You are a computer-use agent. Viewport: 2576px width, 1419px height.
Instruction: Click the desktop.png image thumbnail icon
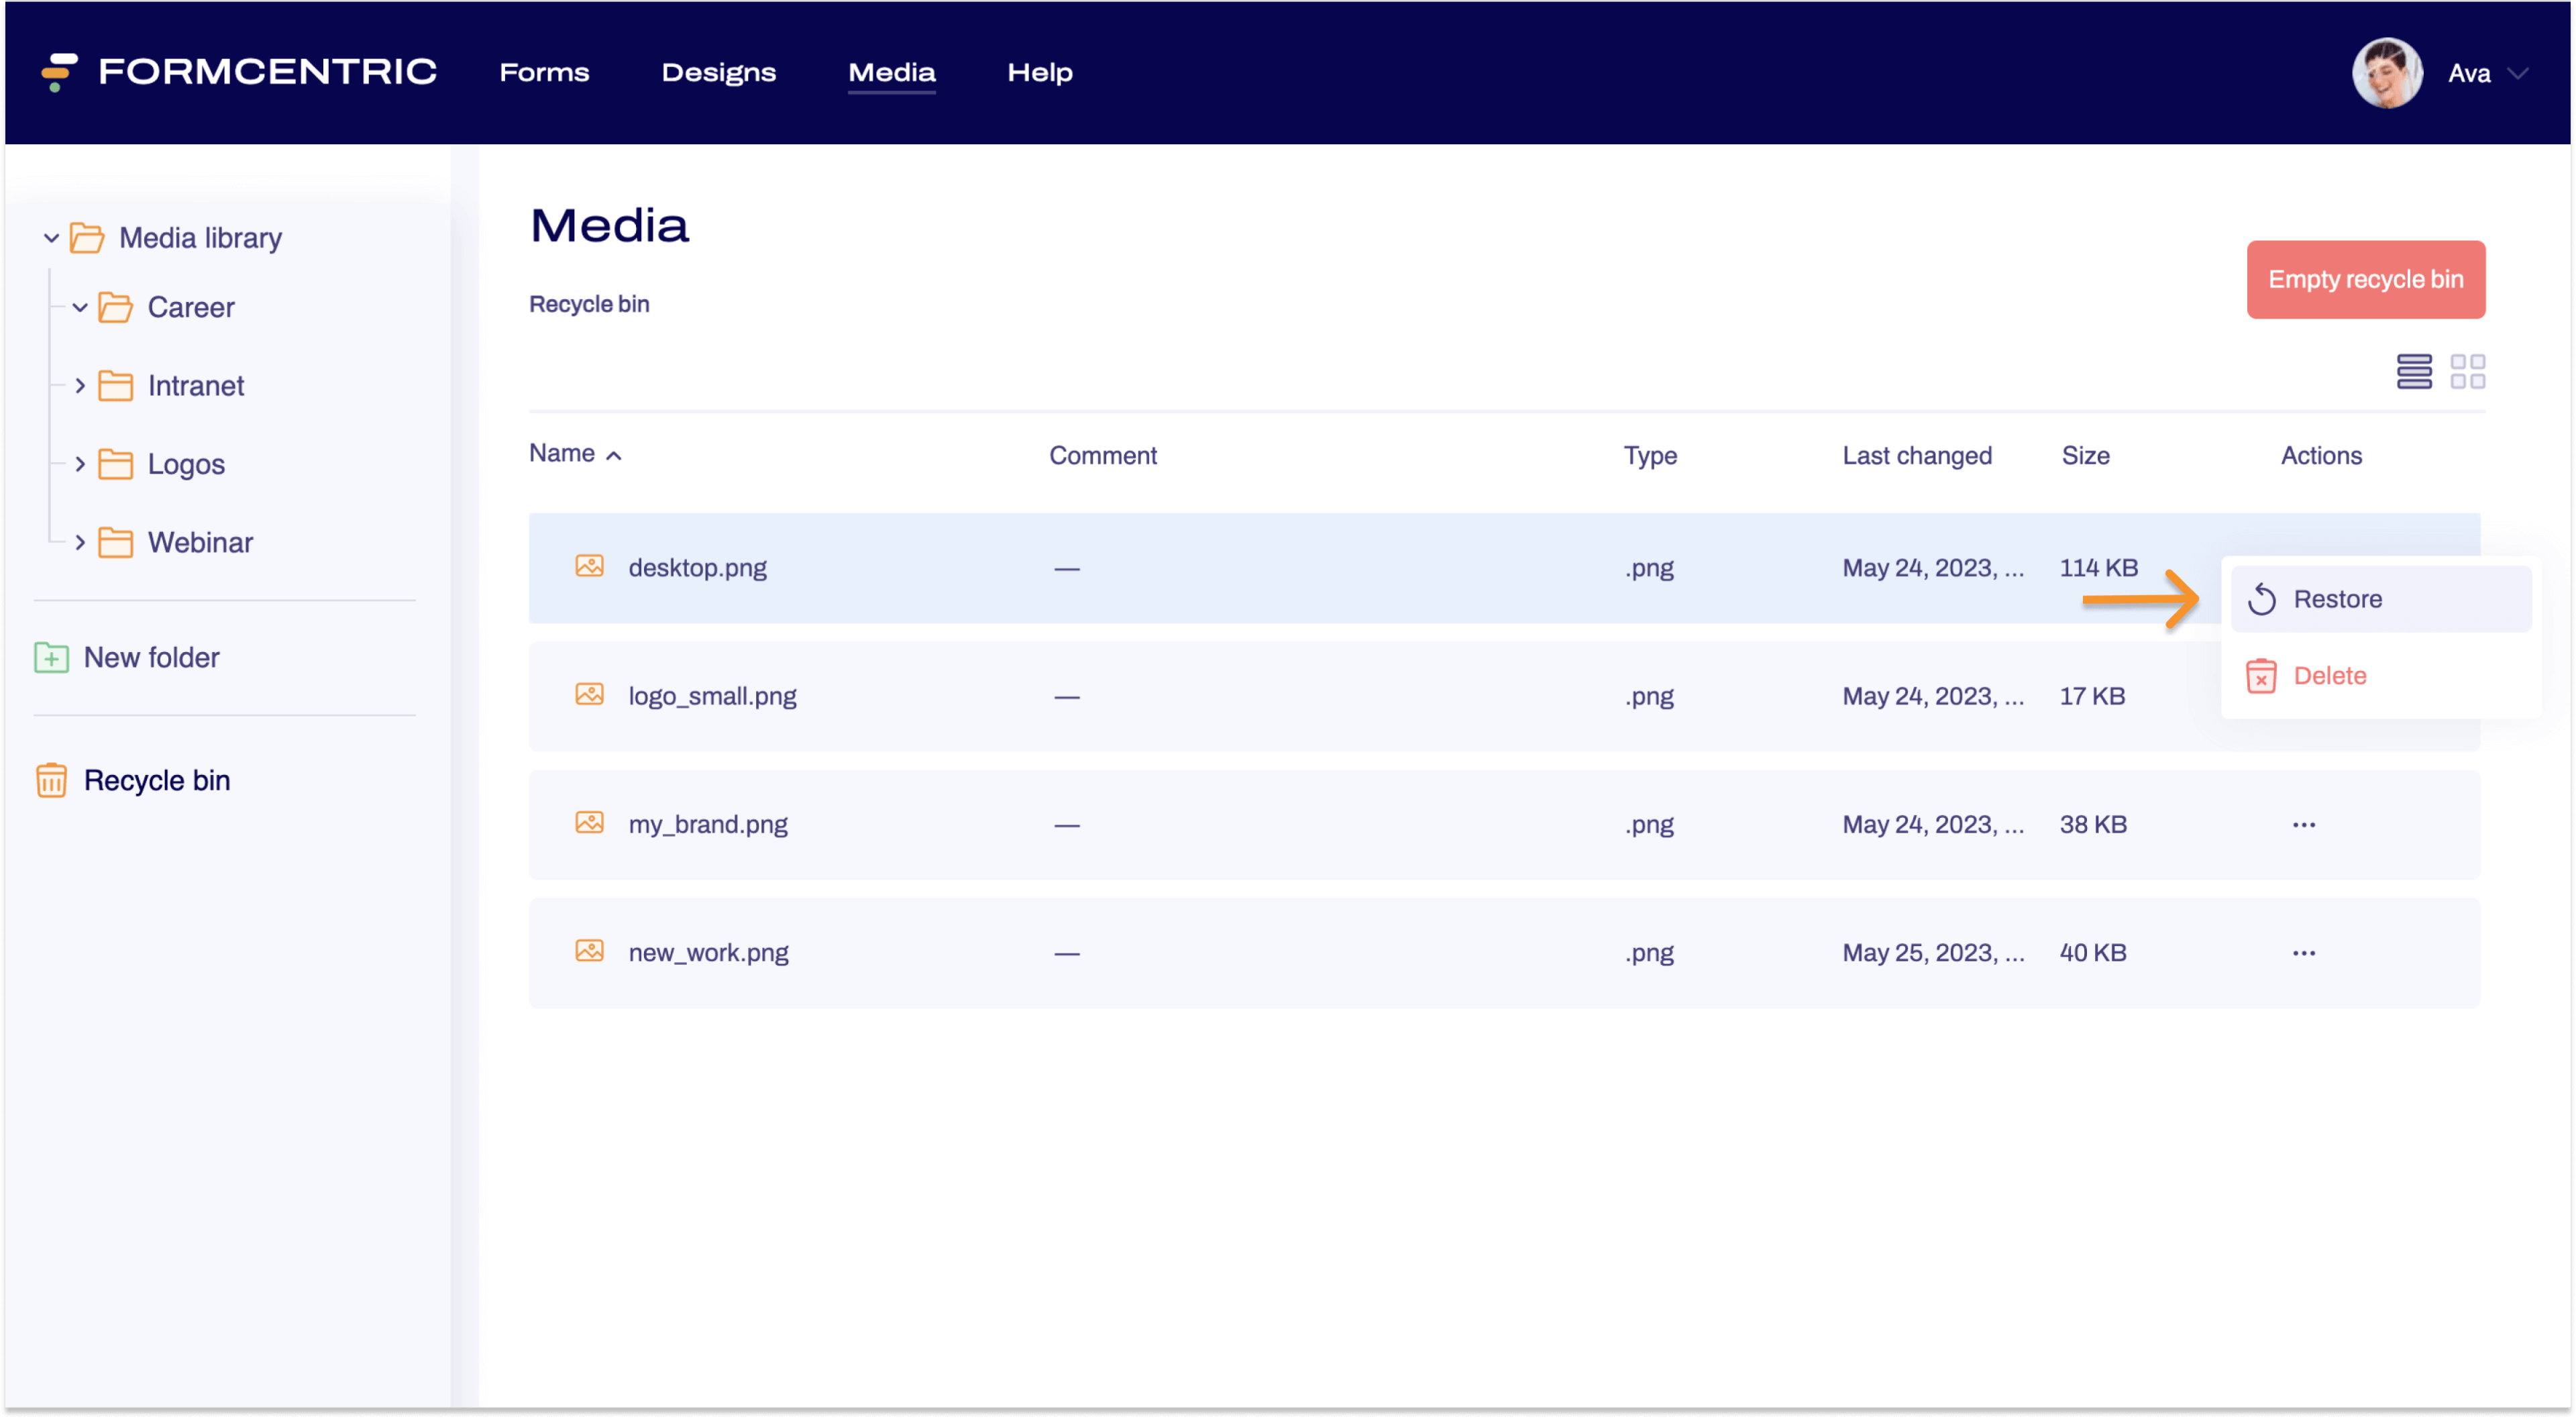click(589, 566)
